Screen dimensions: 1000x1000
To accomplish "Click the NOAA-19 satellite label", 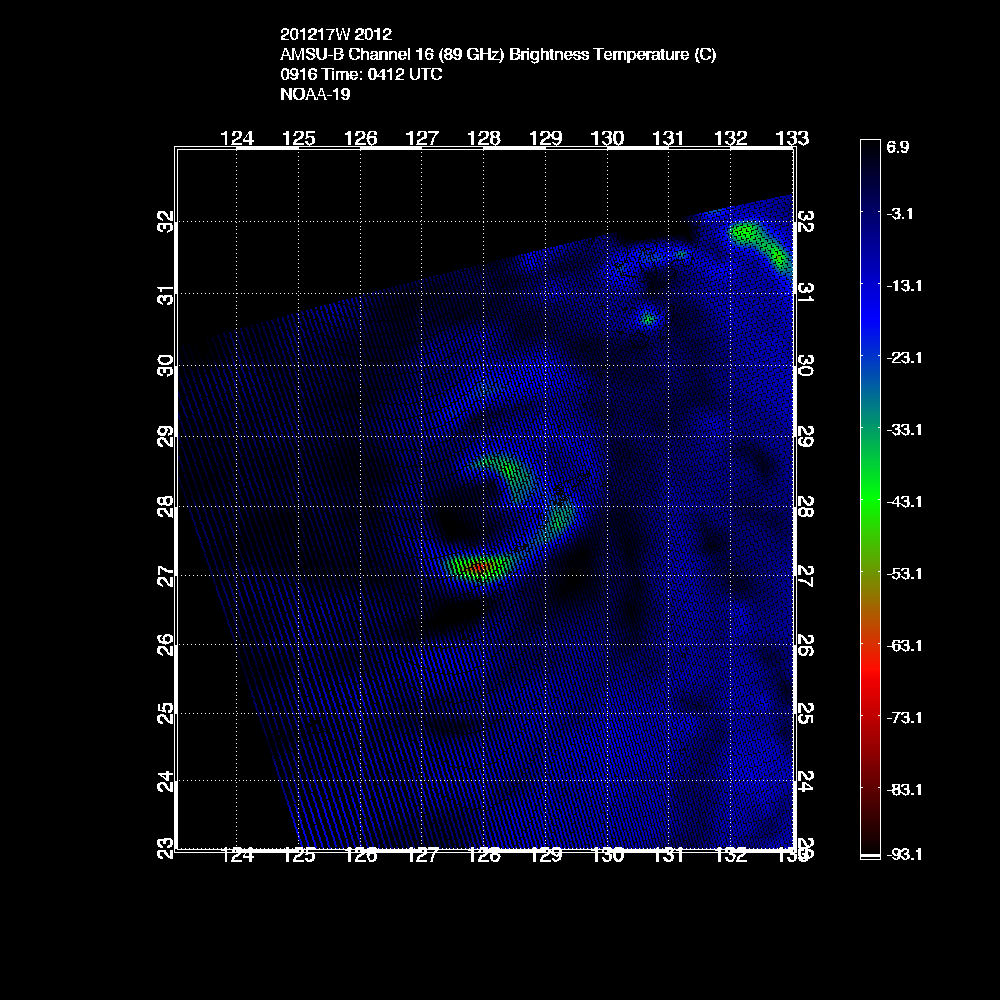I will pos(314,96).
